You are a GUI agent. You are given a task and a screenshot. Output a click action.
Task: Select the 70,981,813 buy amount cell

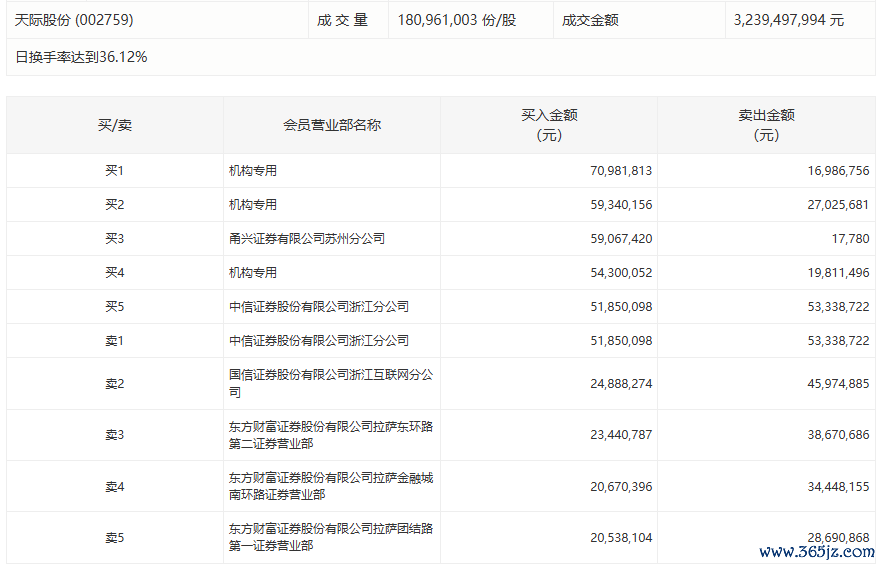620,171
